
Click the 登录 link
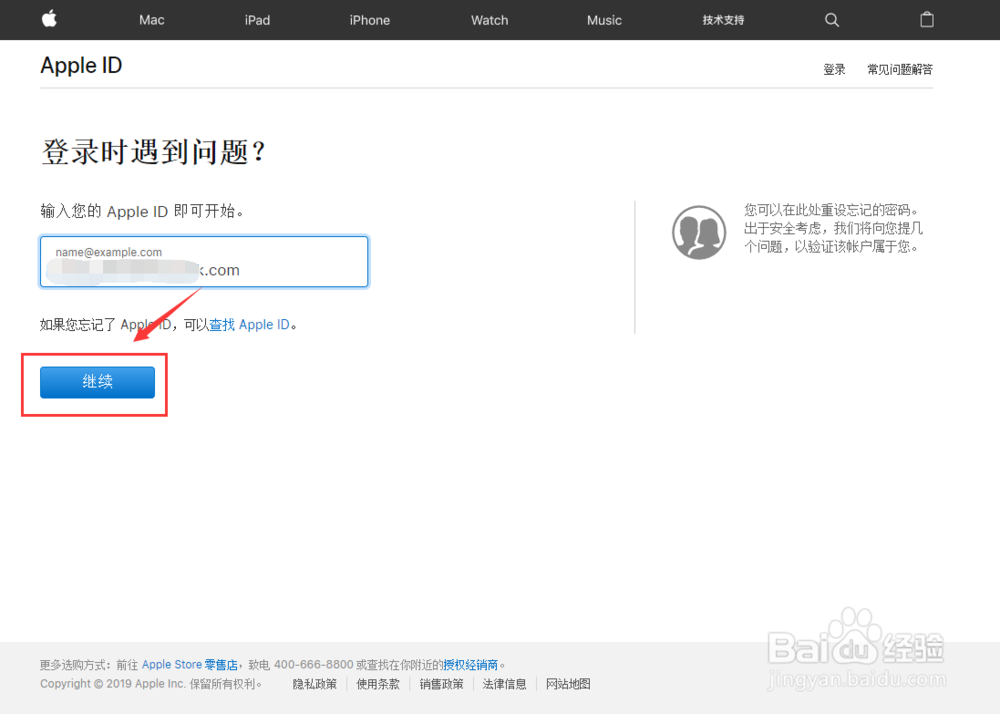(x=834, y=69)
